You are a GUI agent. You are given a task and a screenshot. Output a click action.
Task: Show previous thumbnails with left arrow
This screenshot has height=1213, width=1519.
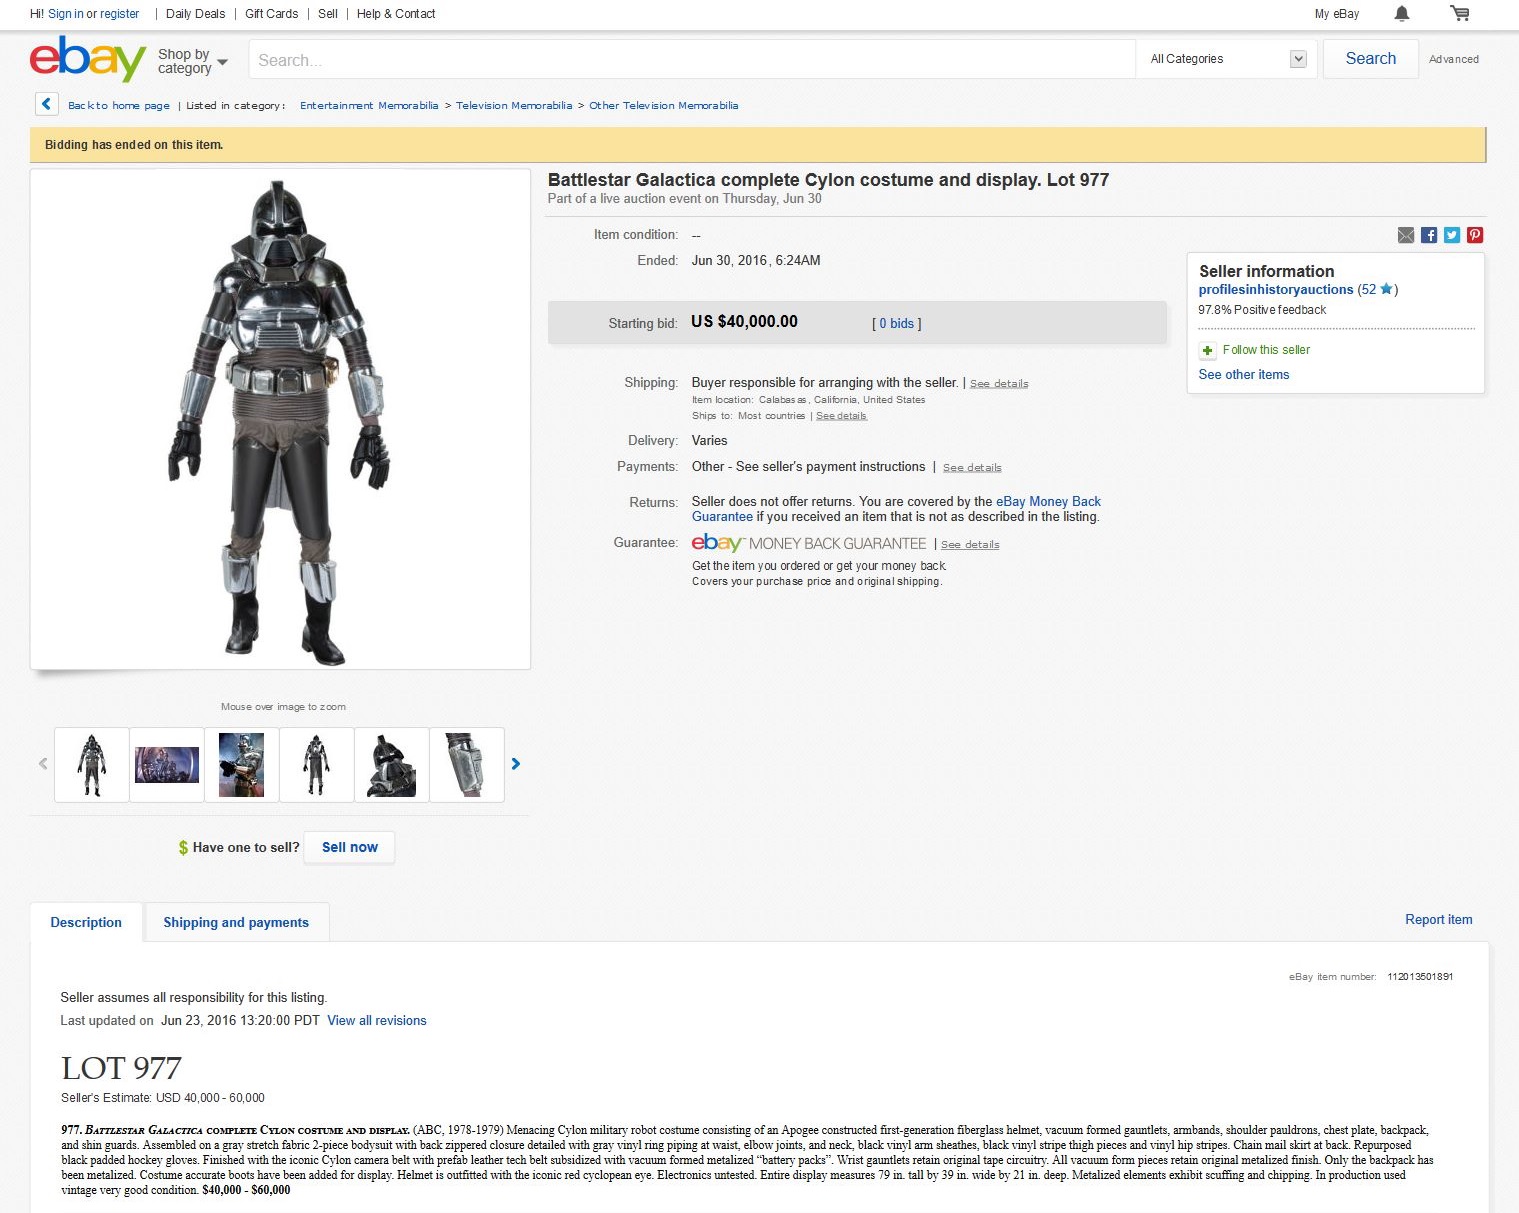(43, 764)
